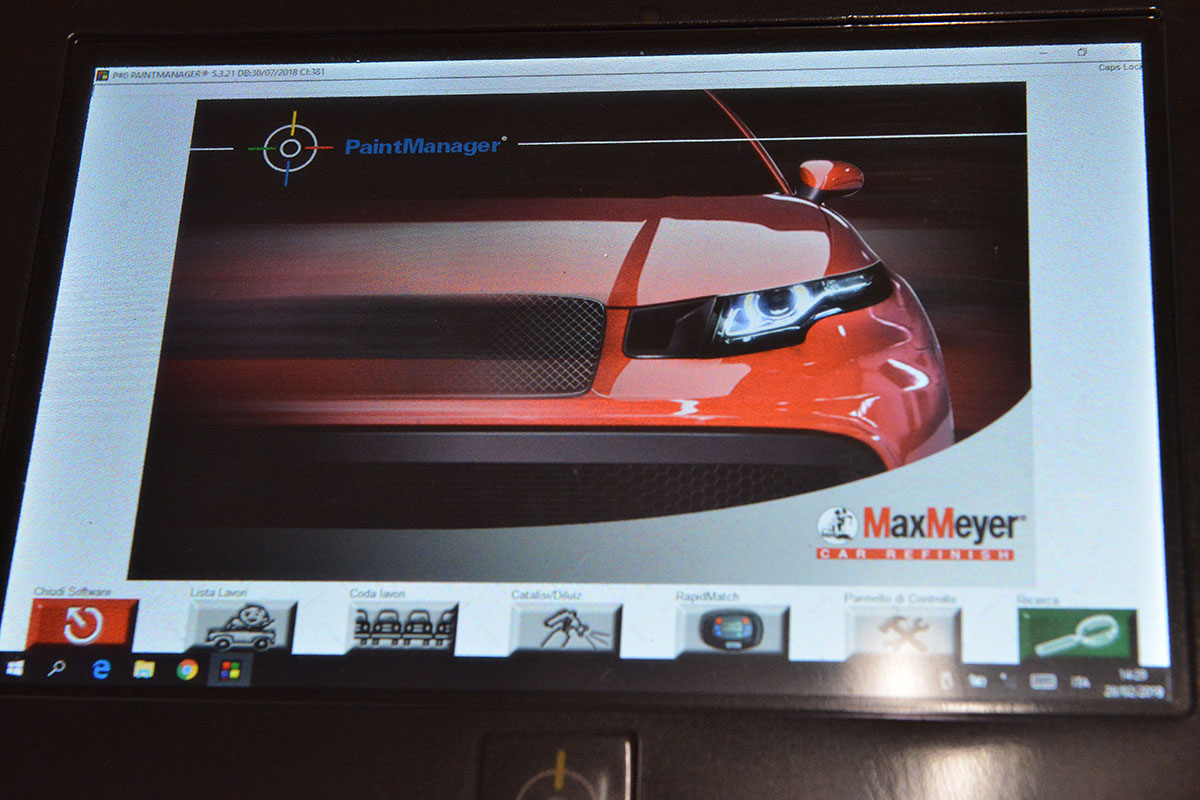
Task: Launch Google Chrome from the taskbar
Action: tap(187, 670)
